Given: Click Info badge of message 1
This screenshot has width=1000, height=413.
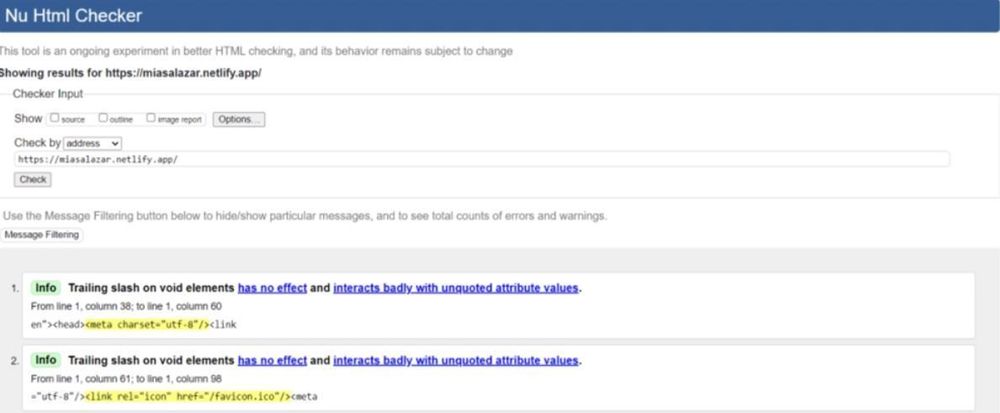Looking at the screenshot, I should click(46, 288).
